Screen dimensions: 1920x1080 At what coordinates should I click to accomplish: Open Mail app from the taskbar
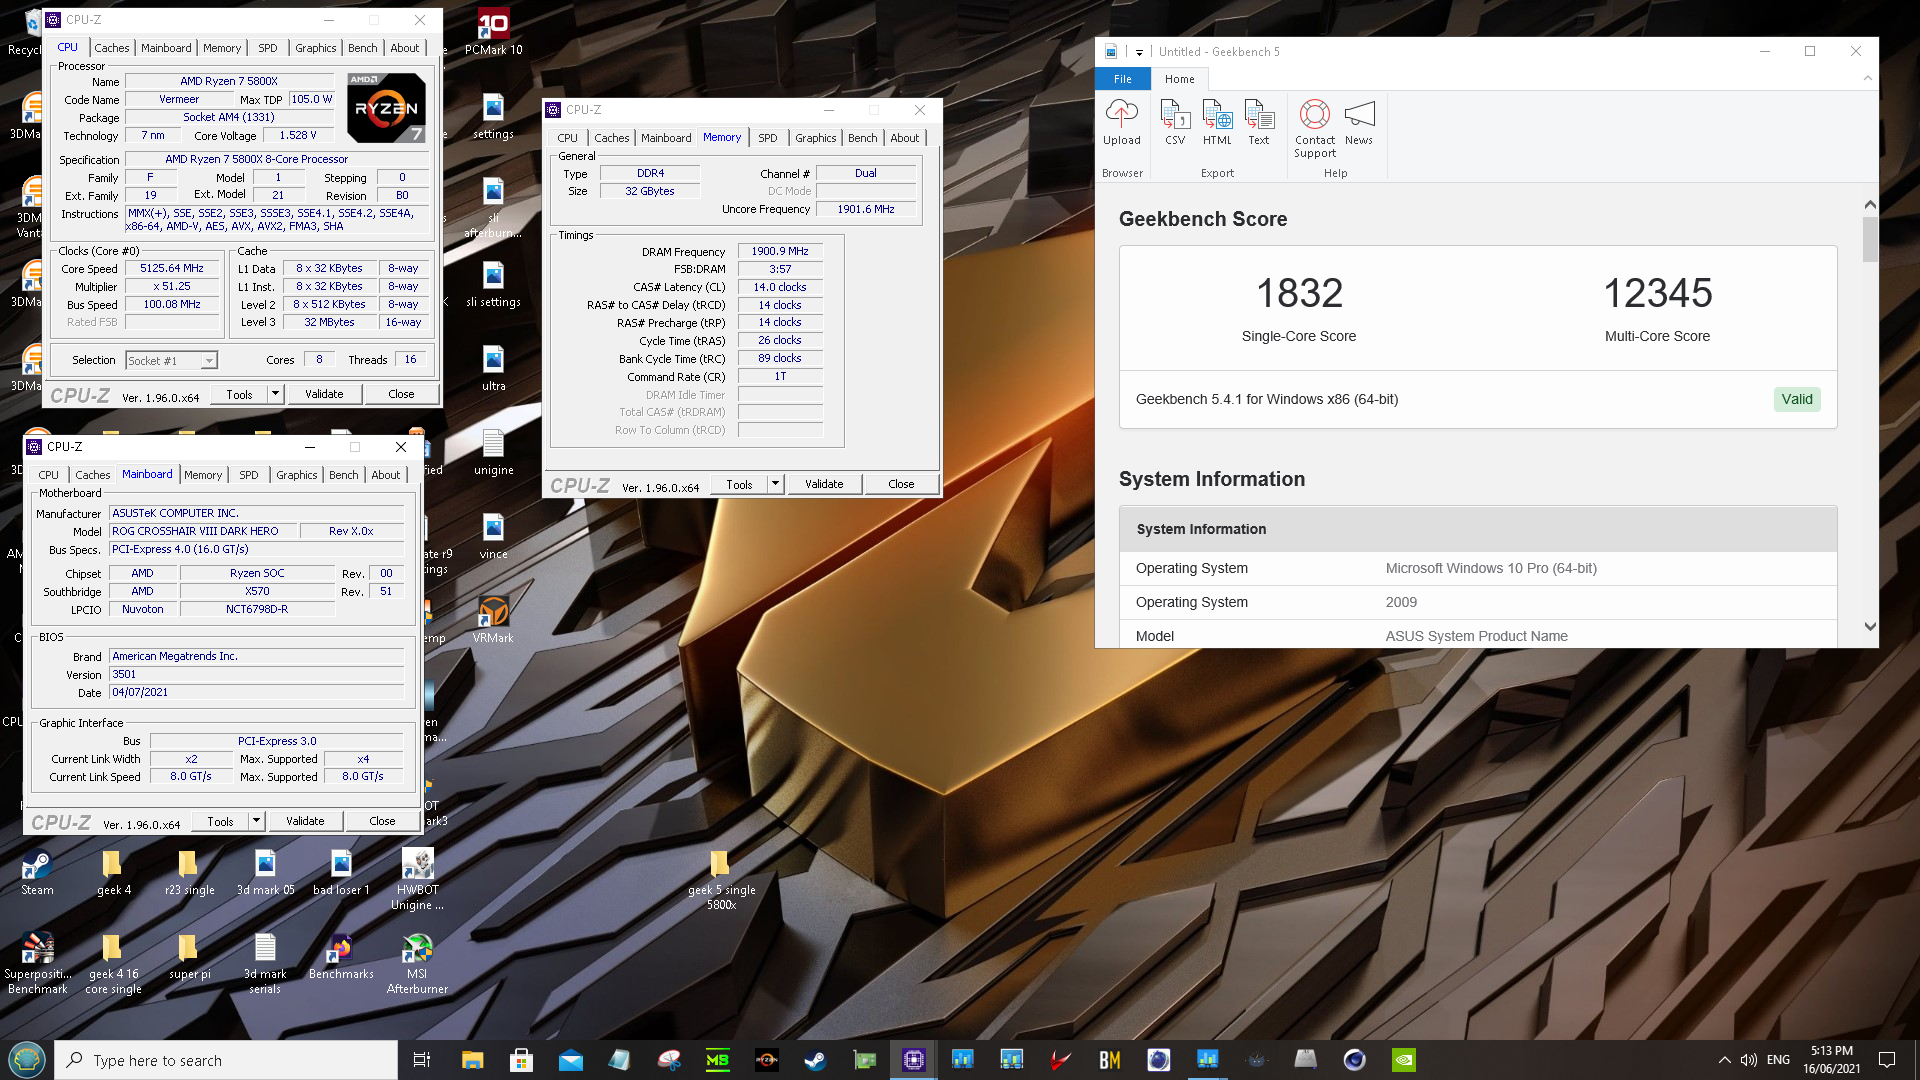point(570,1060)
